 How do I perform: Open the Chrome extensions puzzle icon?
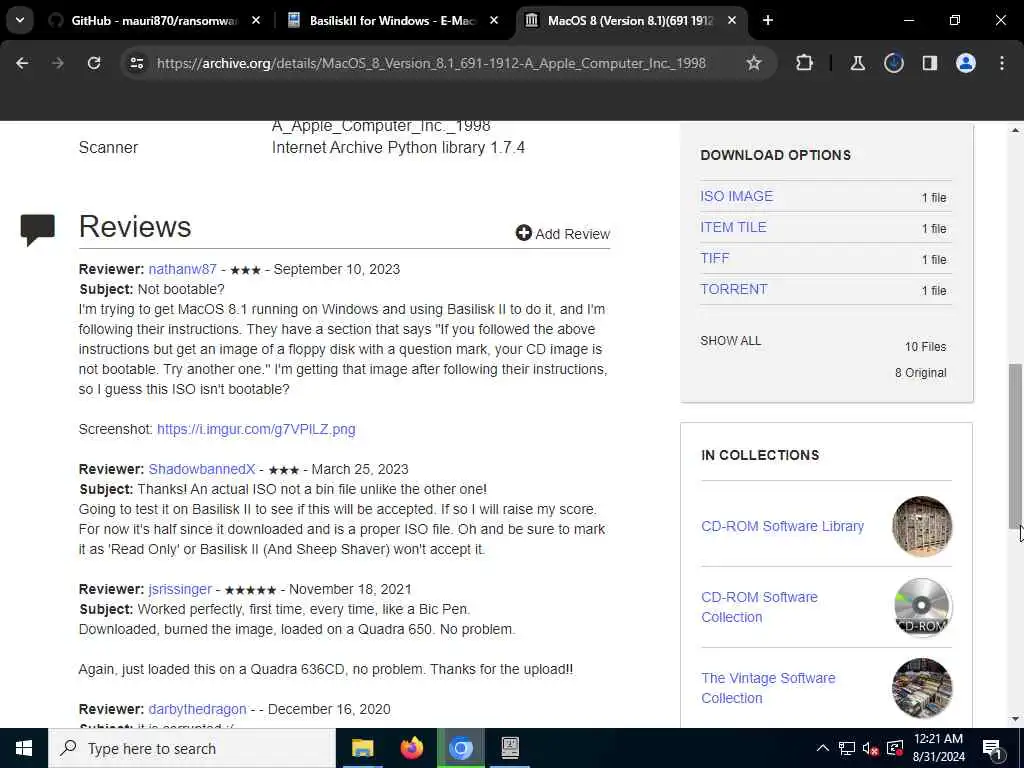point(805,63)
